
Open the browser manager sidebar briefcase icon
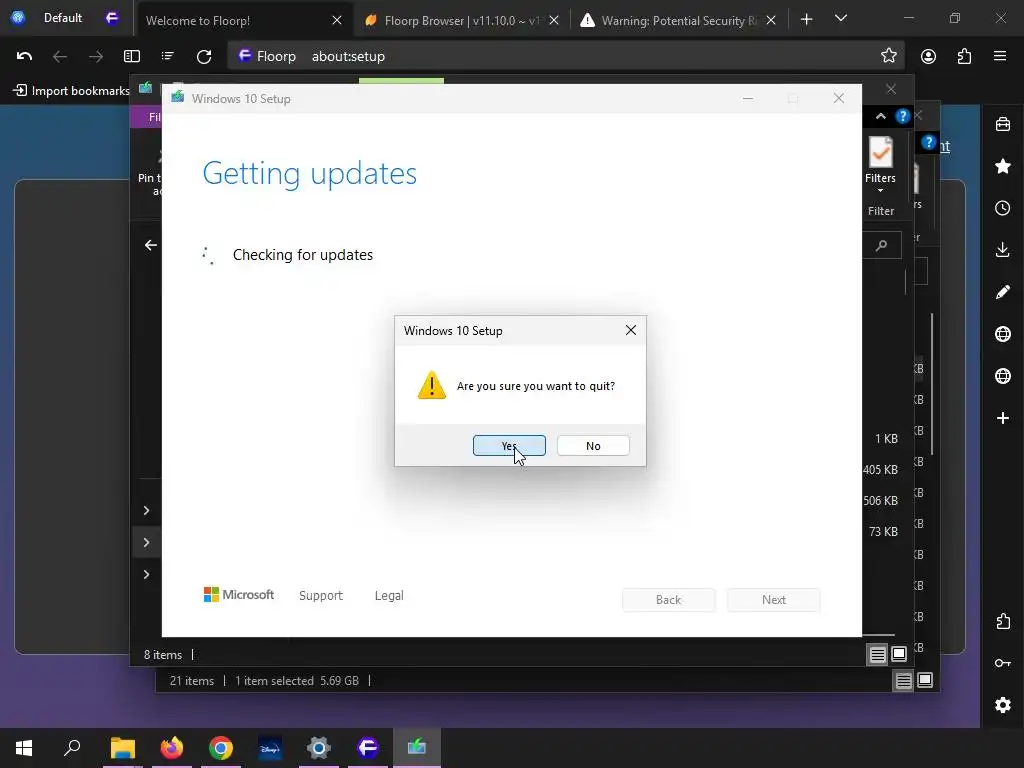click(x=1002, y=124)
